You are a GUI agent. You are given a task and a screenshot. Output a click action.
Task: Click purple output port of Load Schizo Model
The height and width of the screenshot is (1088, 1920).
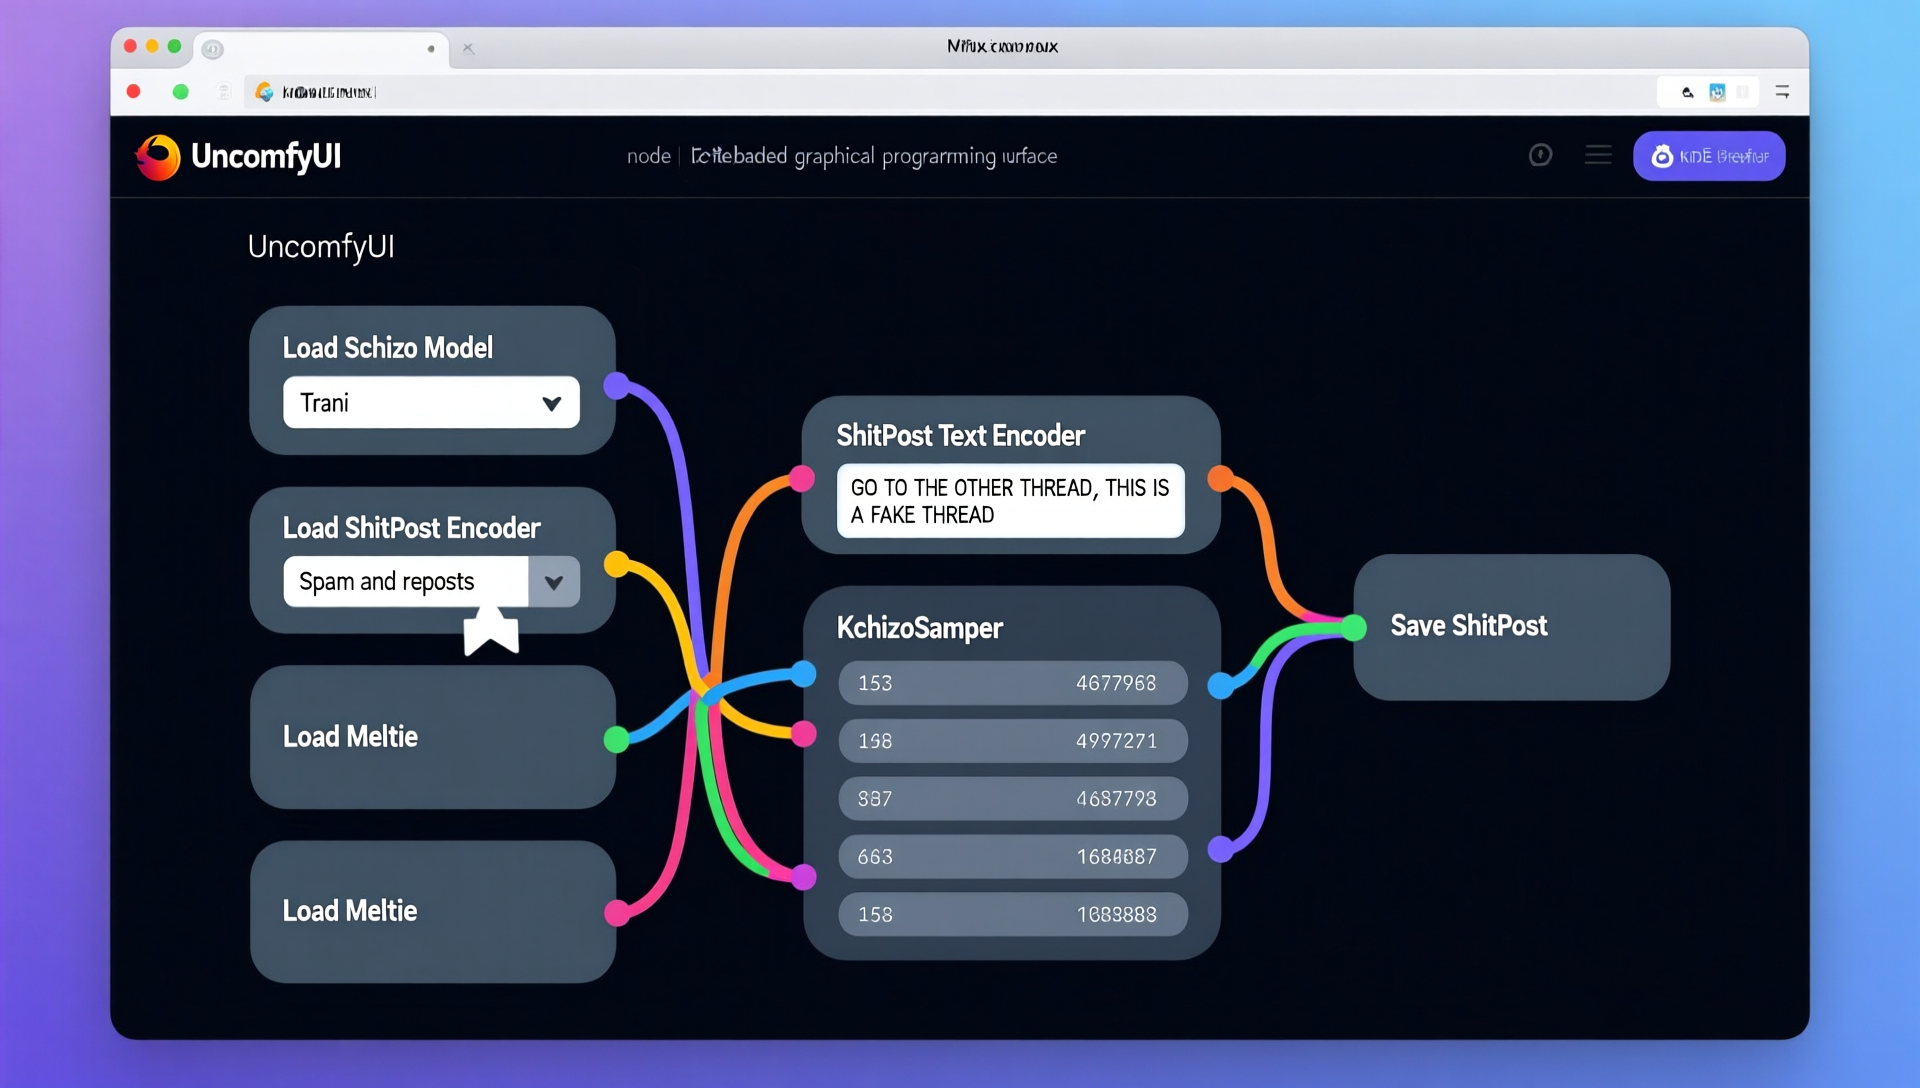pos(617,385)
